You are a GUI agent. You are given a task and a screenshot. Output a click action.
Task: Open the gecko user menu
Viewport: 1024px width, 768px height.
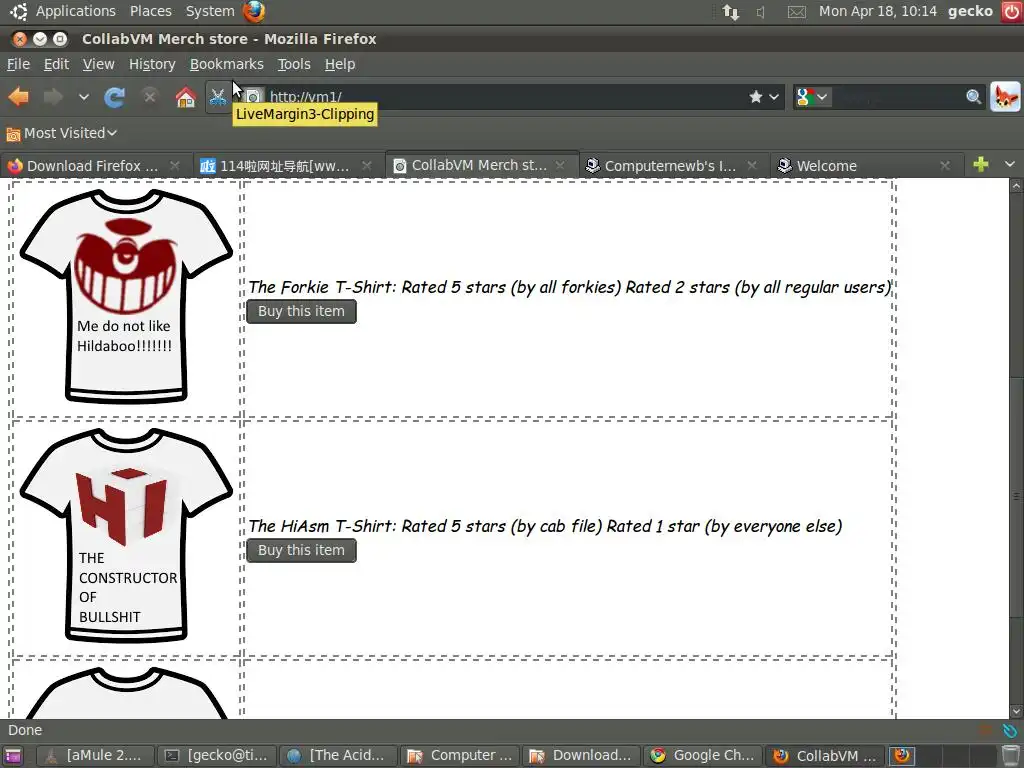[x=970, y=11]
